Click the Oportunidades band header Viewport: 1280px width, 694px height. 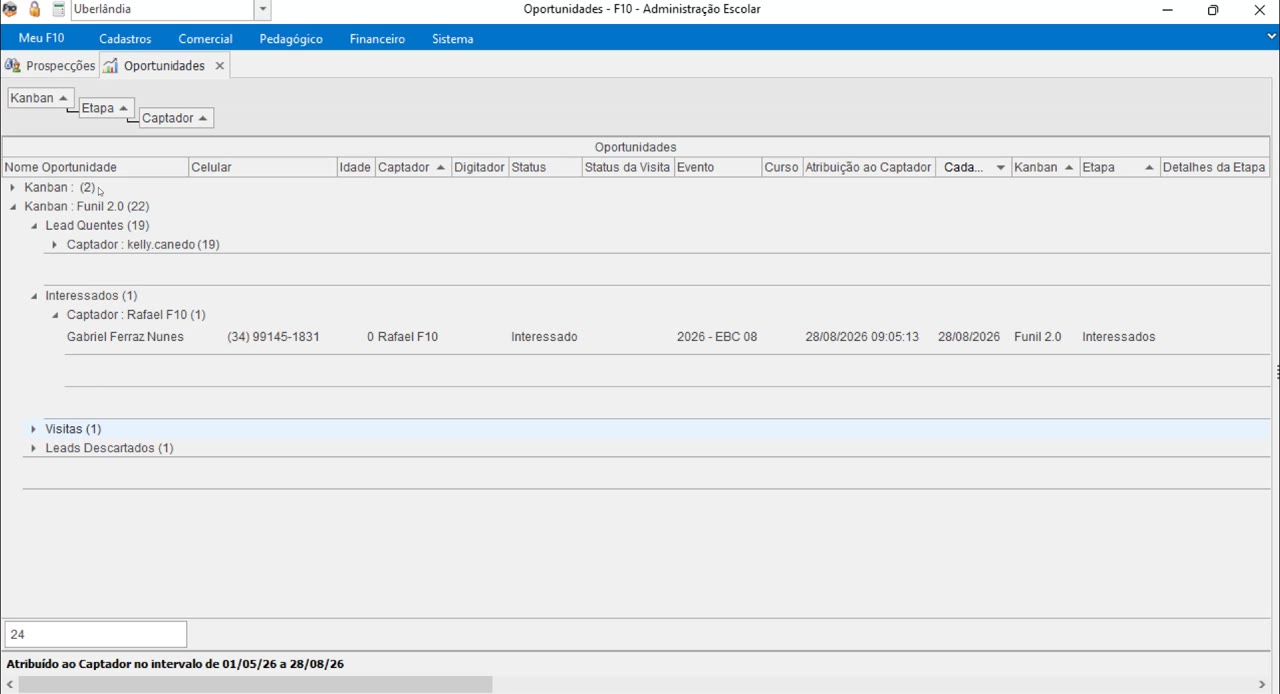point(636,147)
